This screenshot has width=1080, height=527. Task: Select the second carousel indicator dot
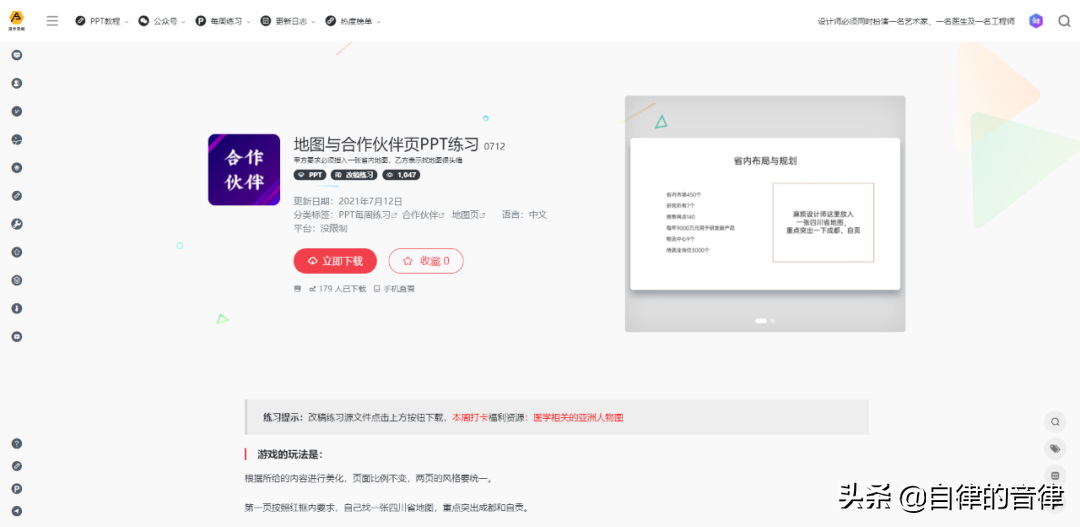pos(772,321)
